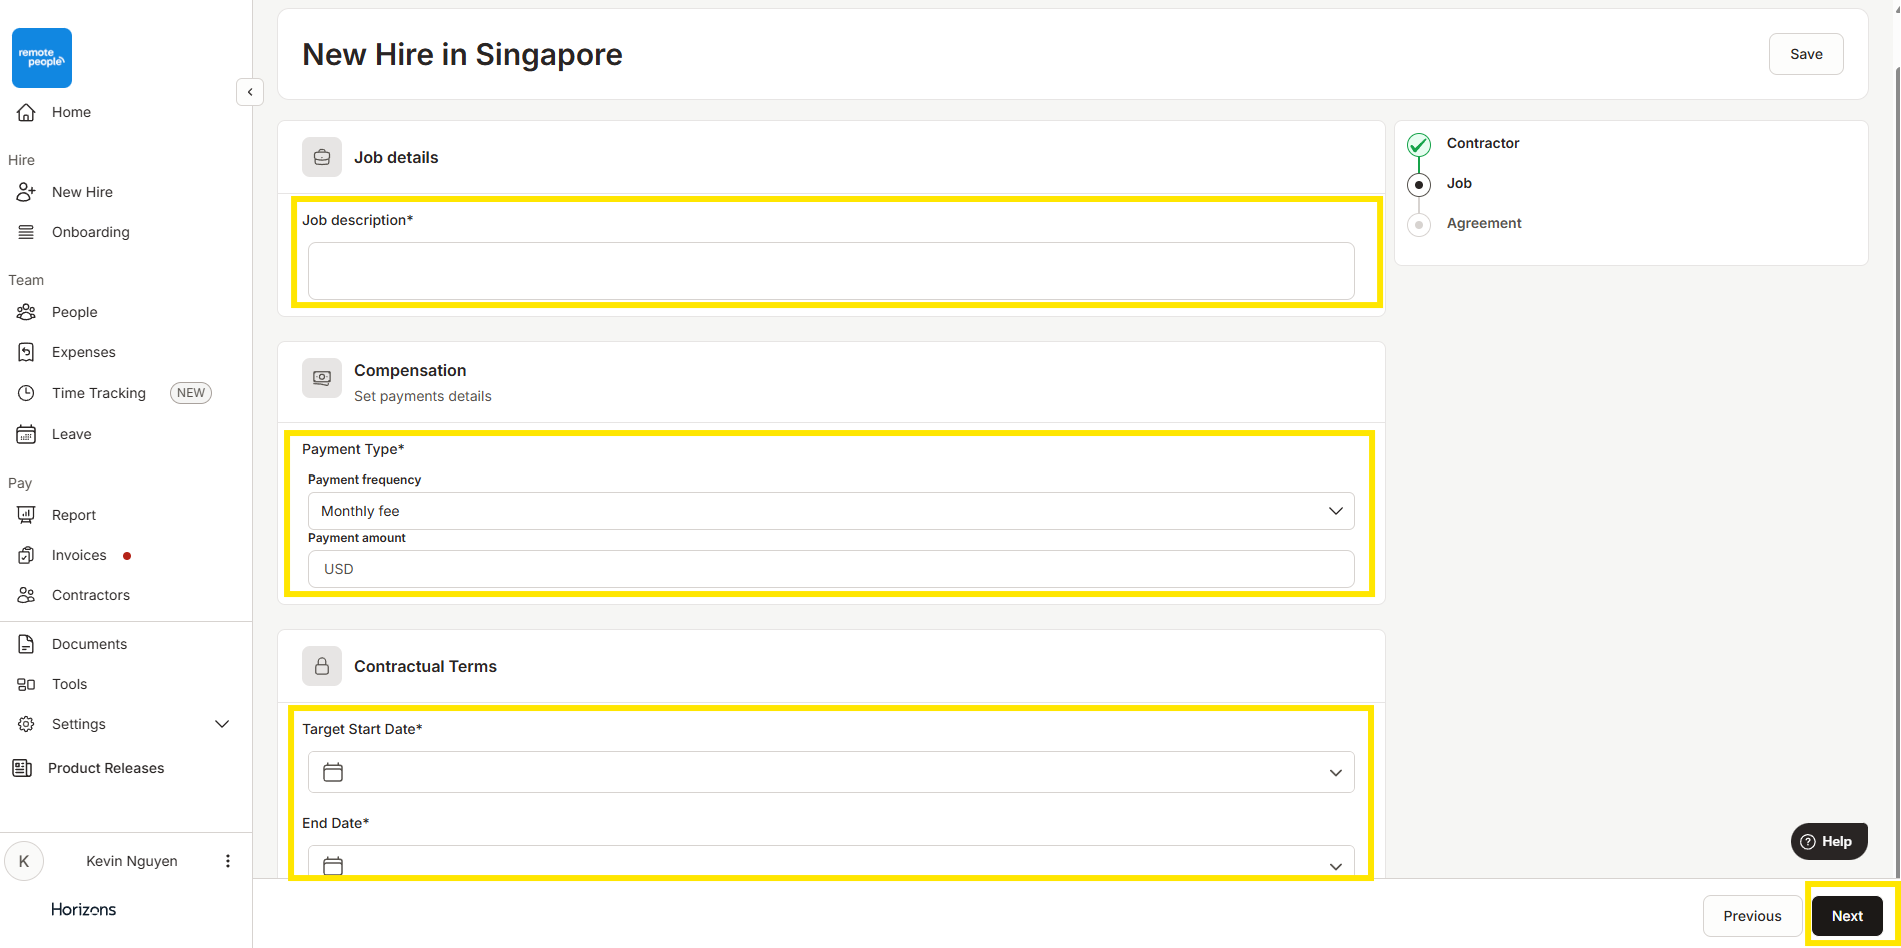Click the Leave calendar icon
Screen dimensions: 1901x948
27,434
